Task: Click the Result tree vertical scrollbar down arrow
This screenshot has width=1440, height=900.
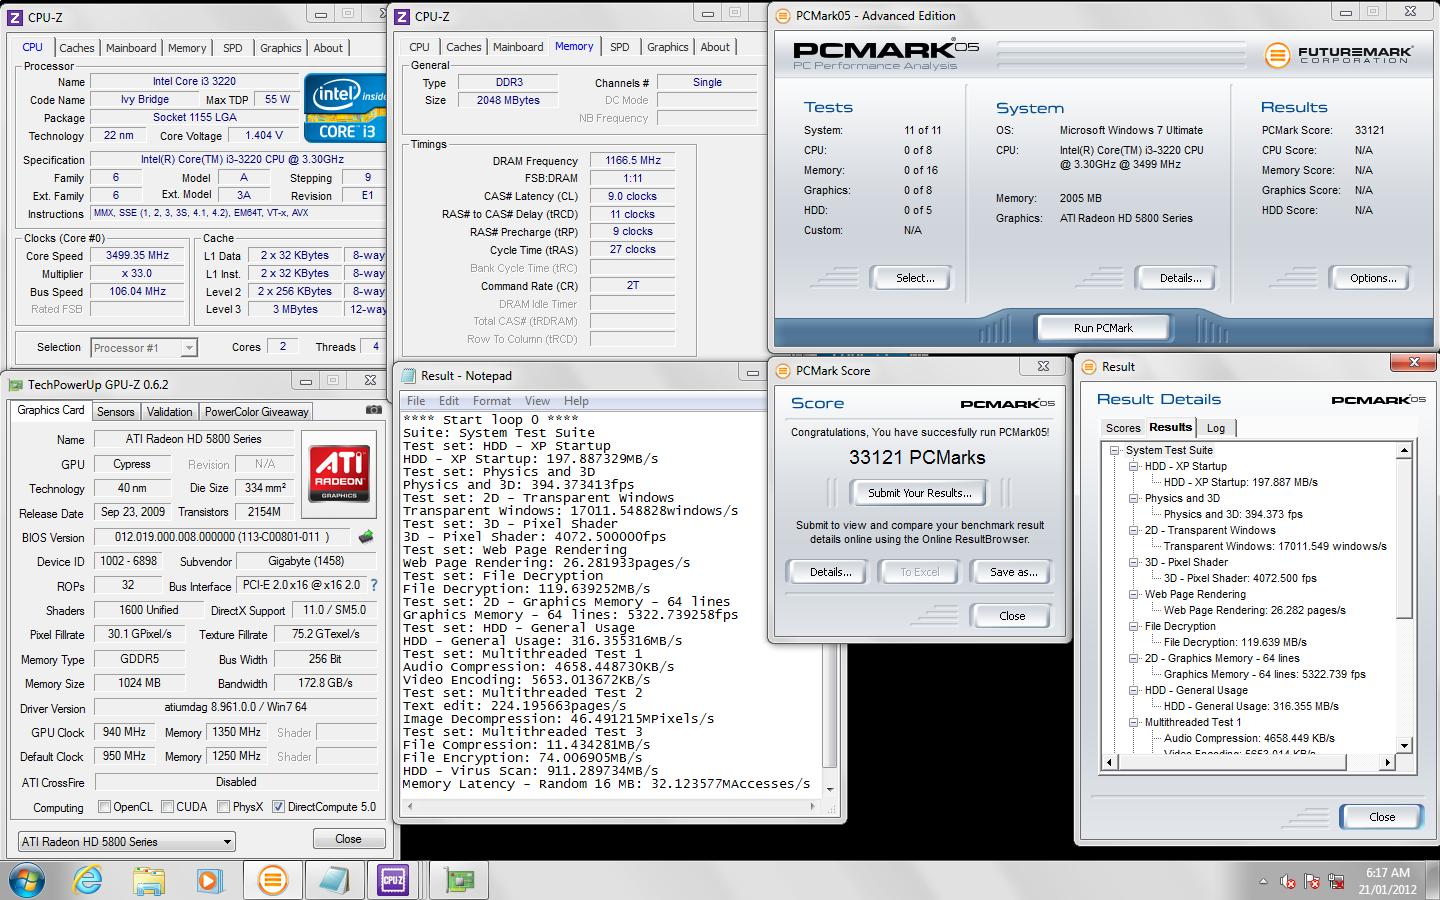Action: (x=1404, y=745)
